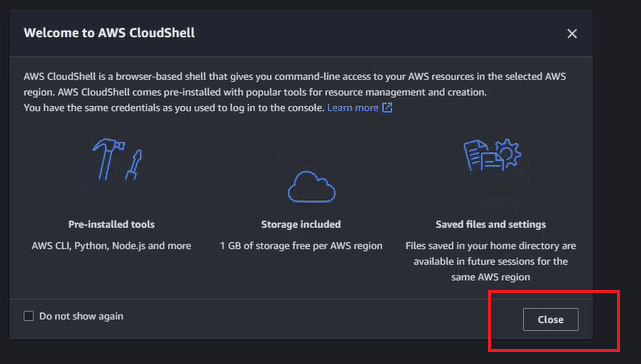Click the browser-based shell description paragraph
Screen dimensions: 641x364
[x=295, y=84]
